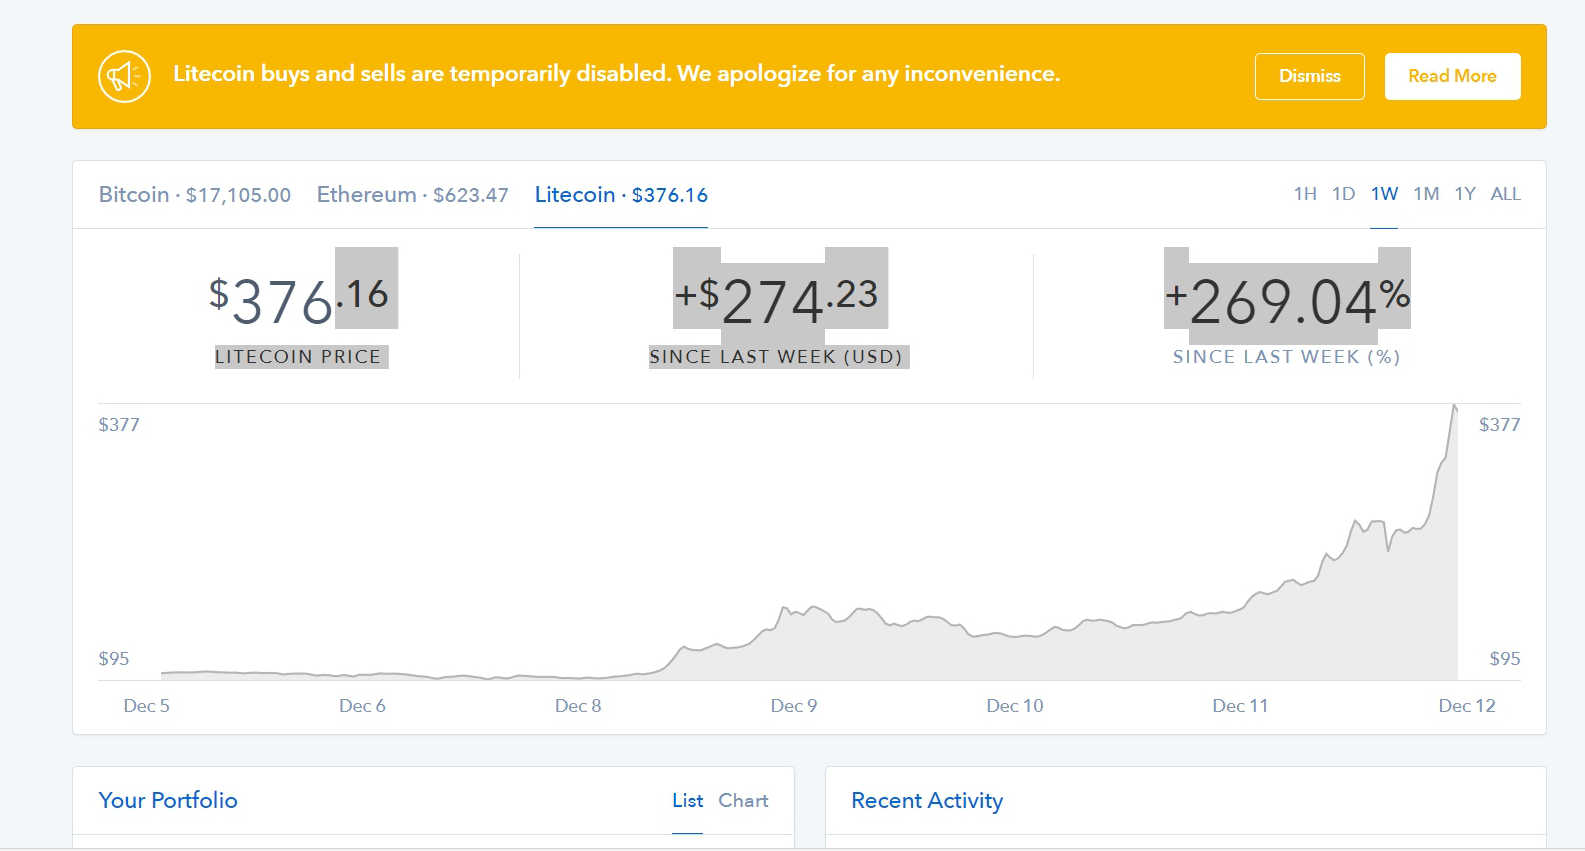This screenshot has height=851, width=1585.
Task: Show the 1Y chart range
Action: tap(1465, 194)
